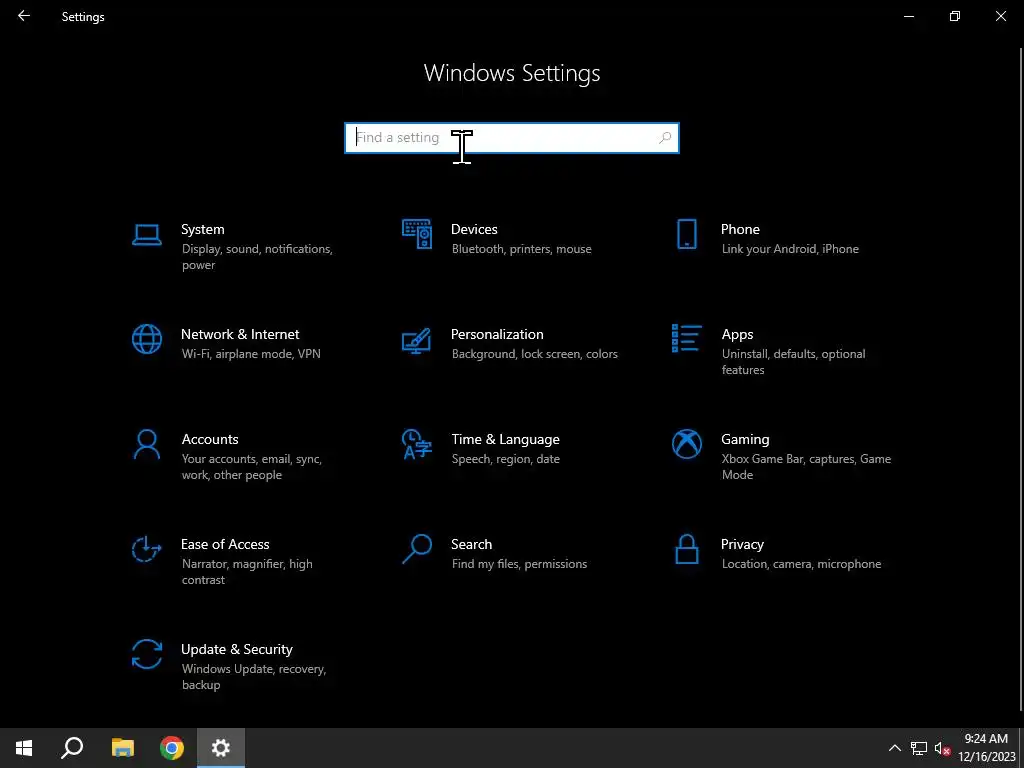Click 'Narrator, magnifier, high contrast' text
Viewport: 1024px width, 768px height.
point(247,572)
